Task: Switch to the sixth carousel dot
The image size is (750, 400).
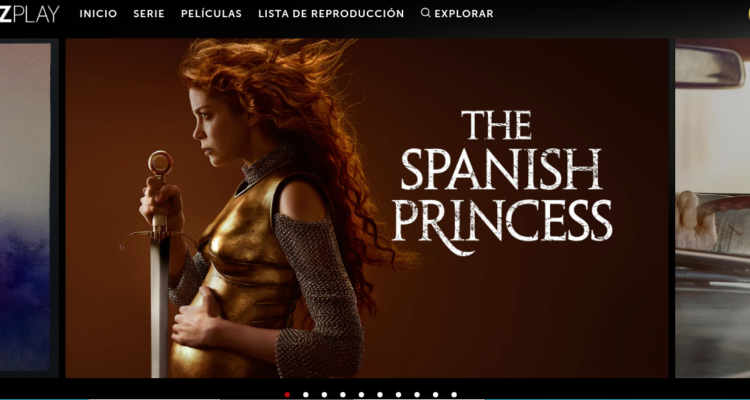Action: pyautogui.click(x=380, y=395)
